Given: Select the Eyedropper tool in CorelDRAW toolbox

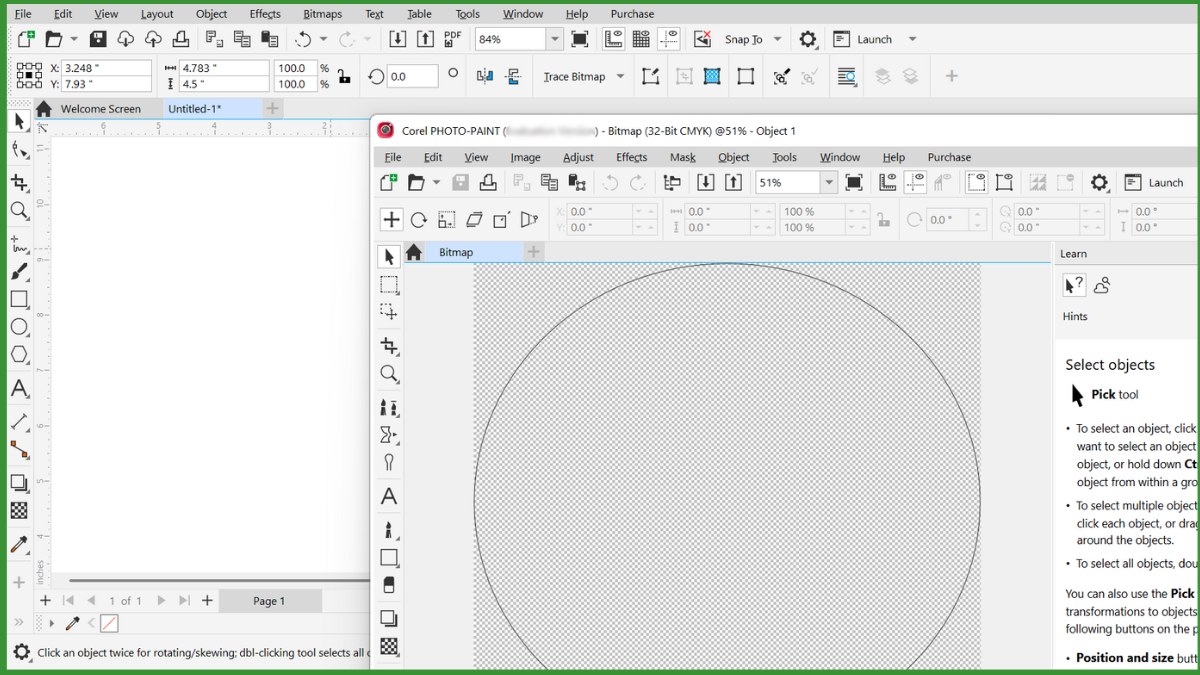Looking at the screenshot, I should pos(19,545).
